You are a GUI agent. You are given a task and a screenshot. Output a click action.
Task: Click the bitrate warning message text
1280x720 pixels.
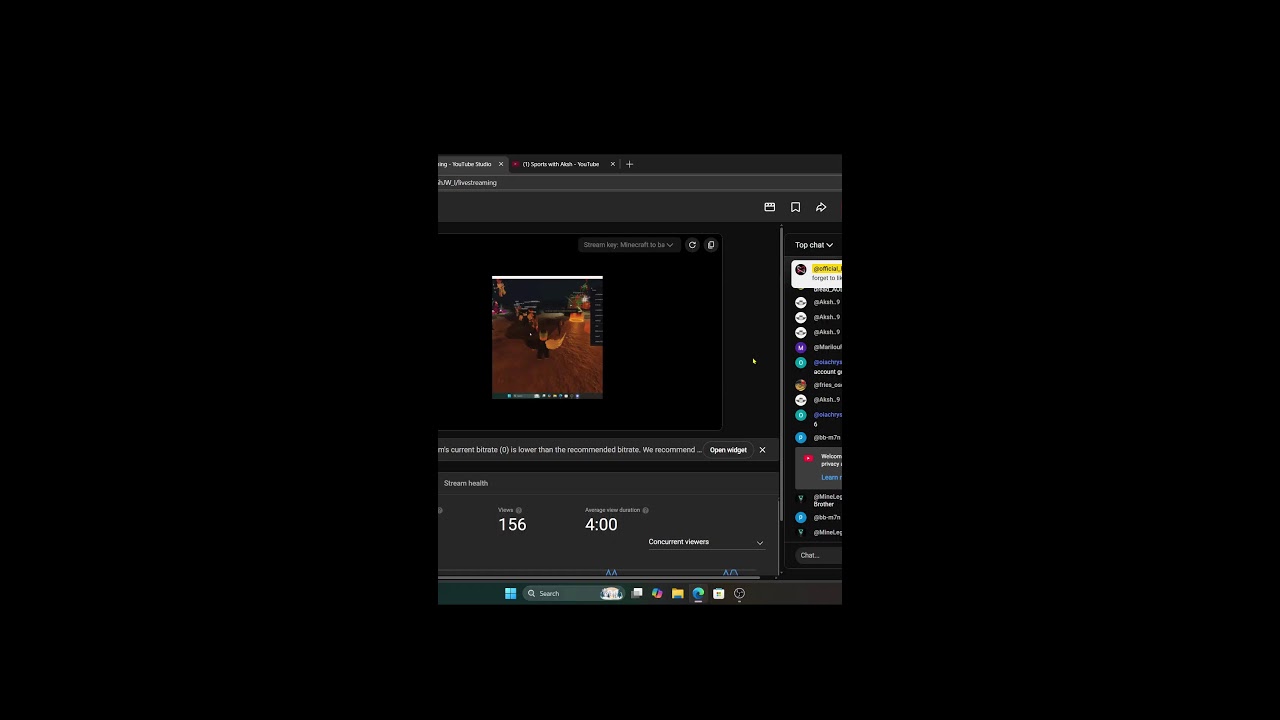coord(570,450)
